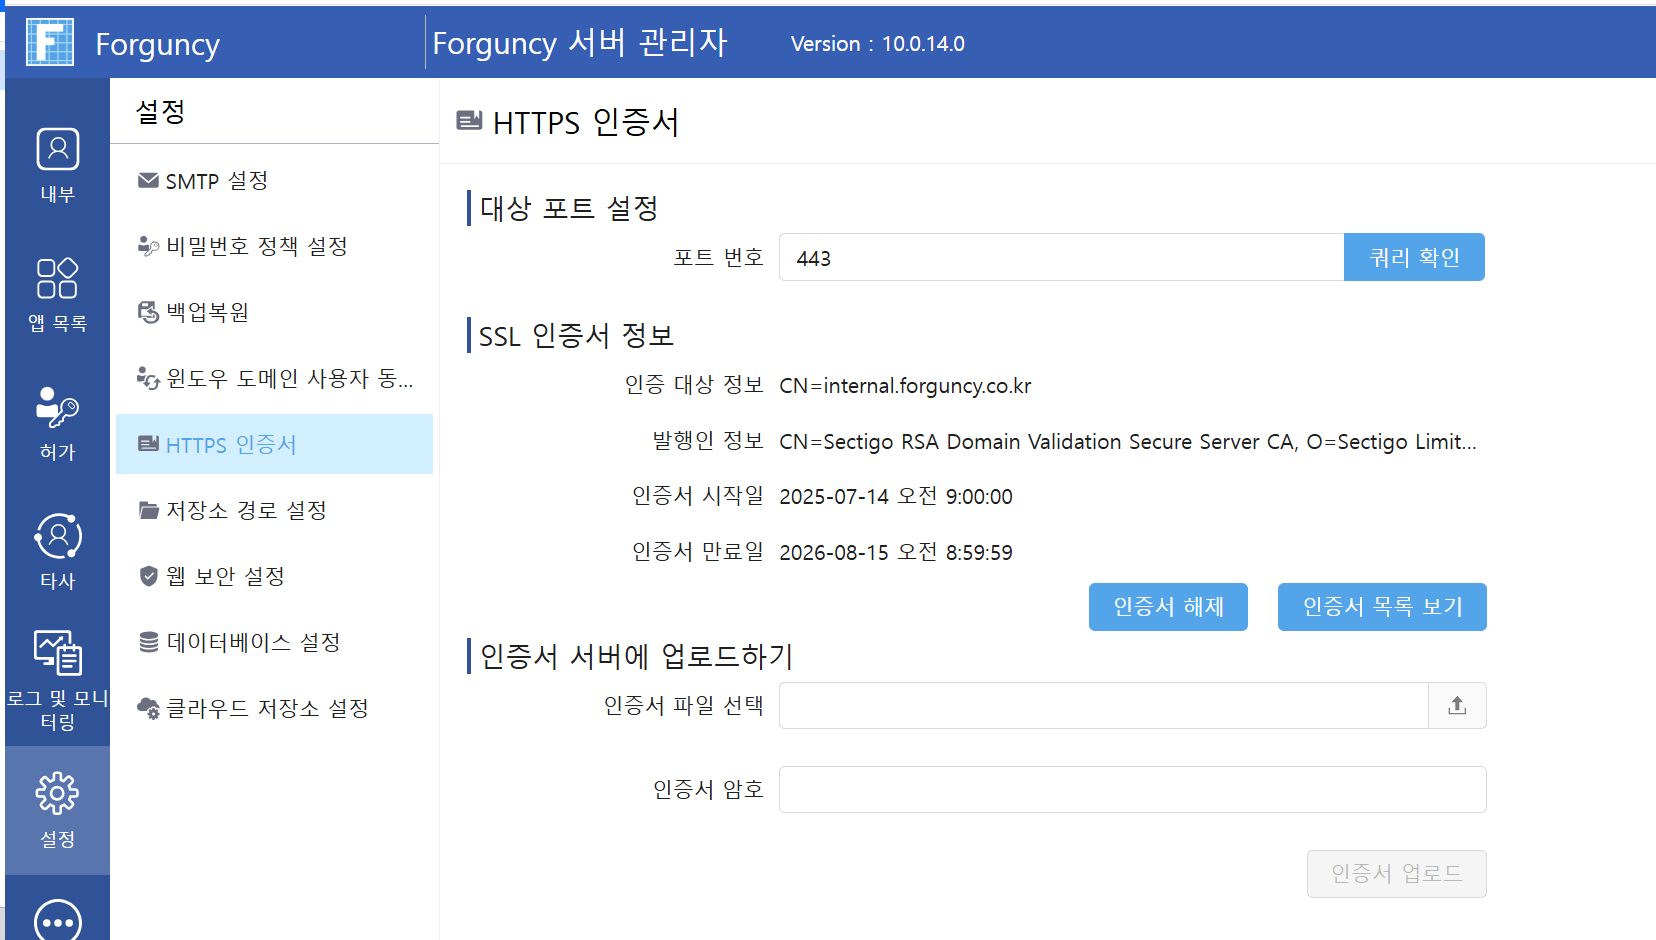This screenshot has height=940, width=1656.
Task: Click the 인증서 서버에 업로드하기 heading
Action: tap(636, 656)
